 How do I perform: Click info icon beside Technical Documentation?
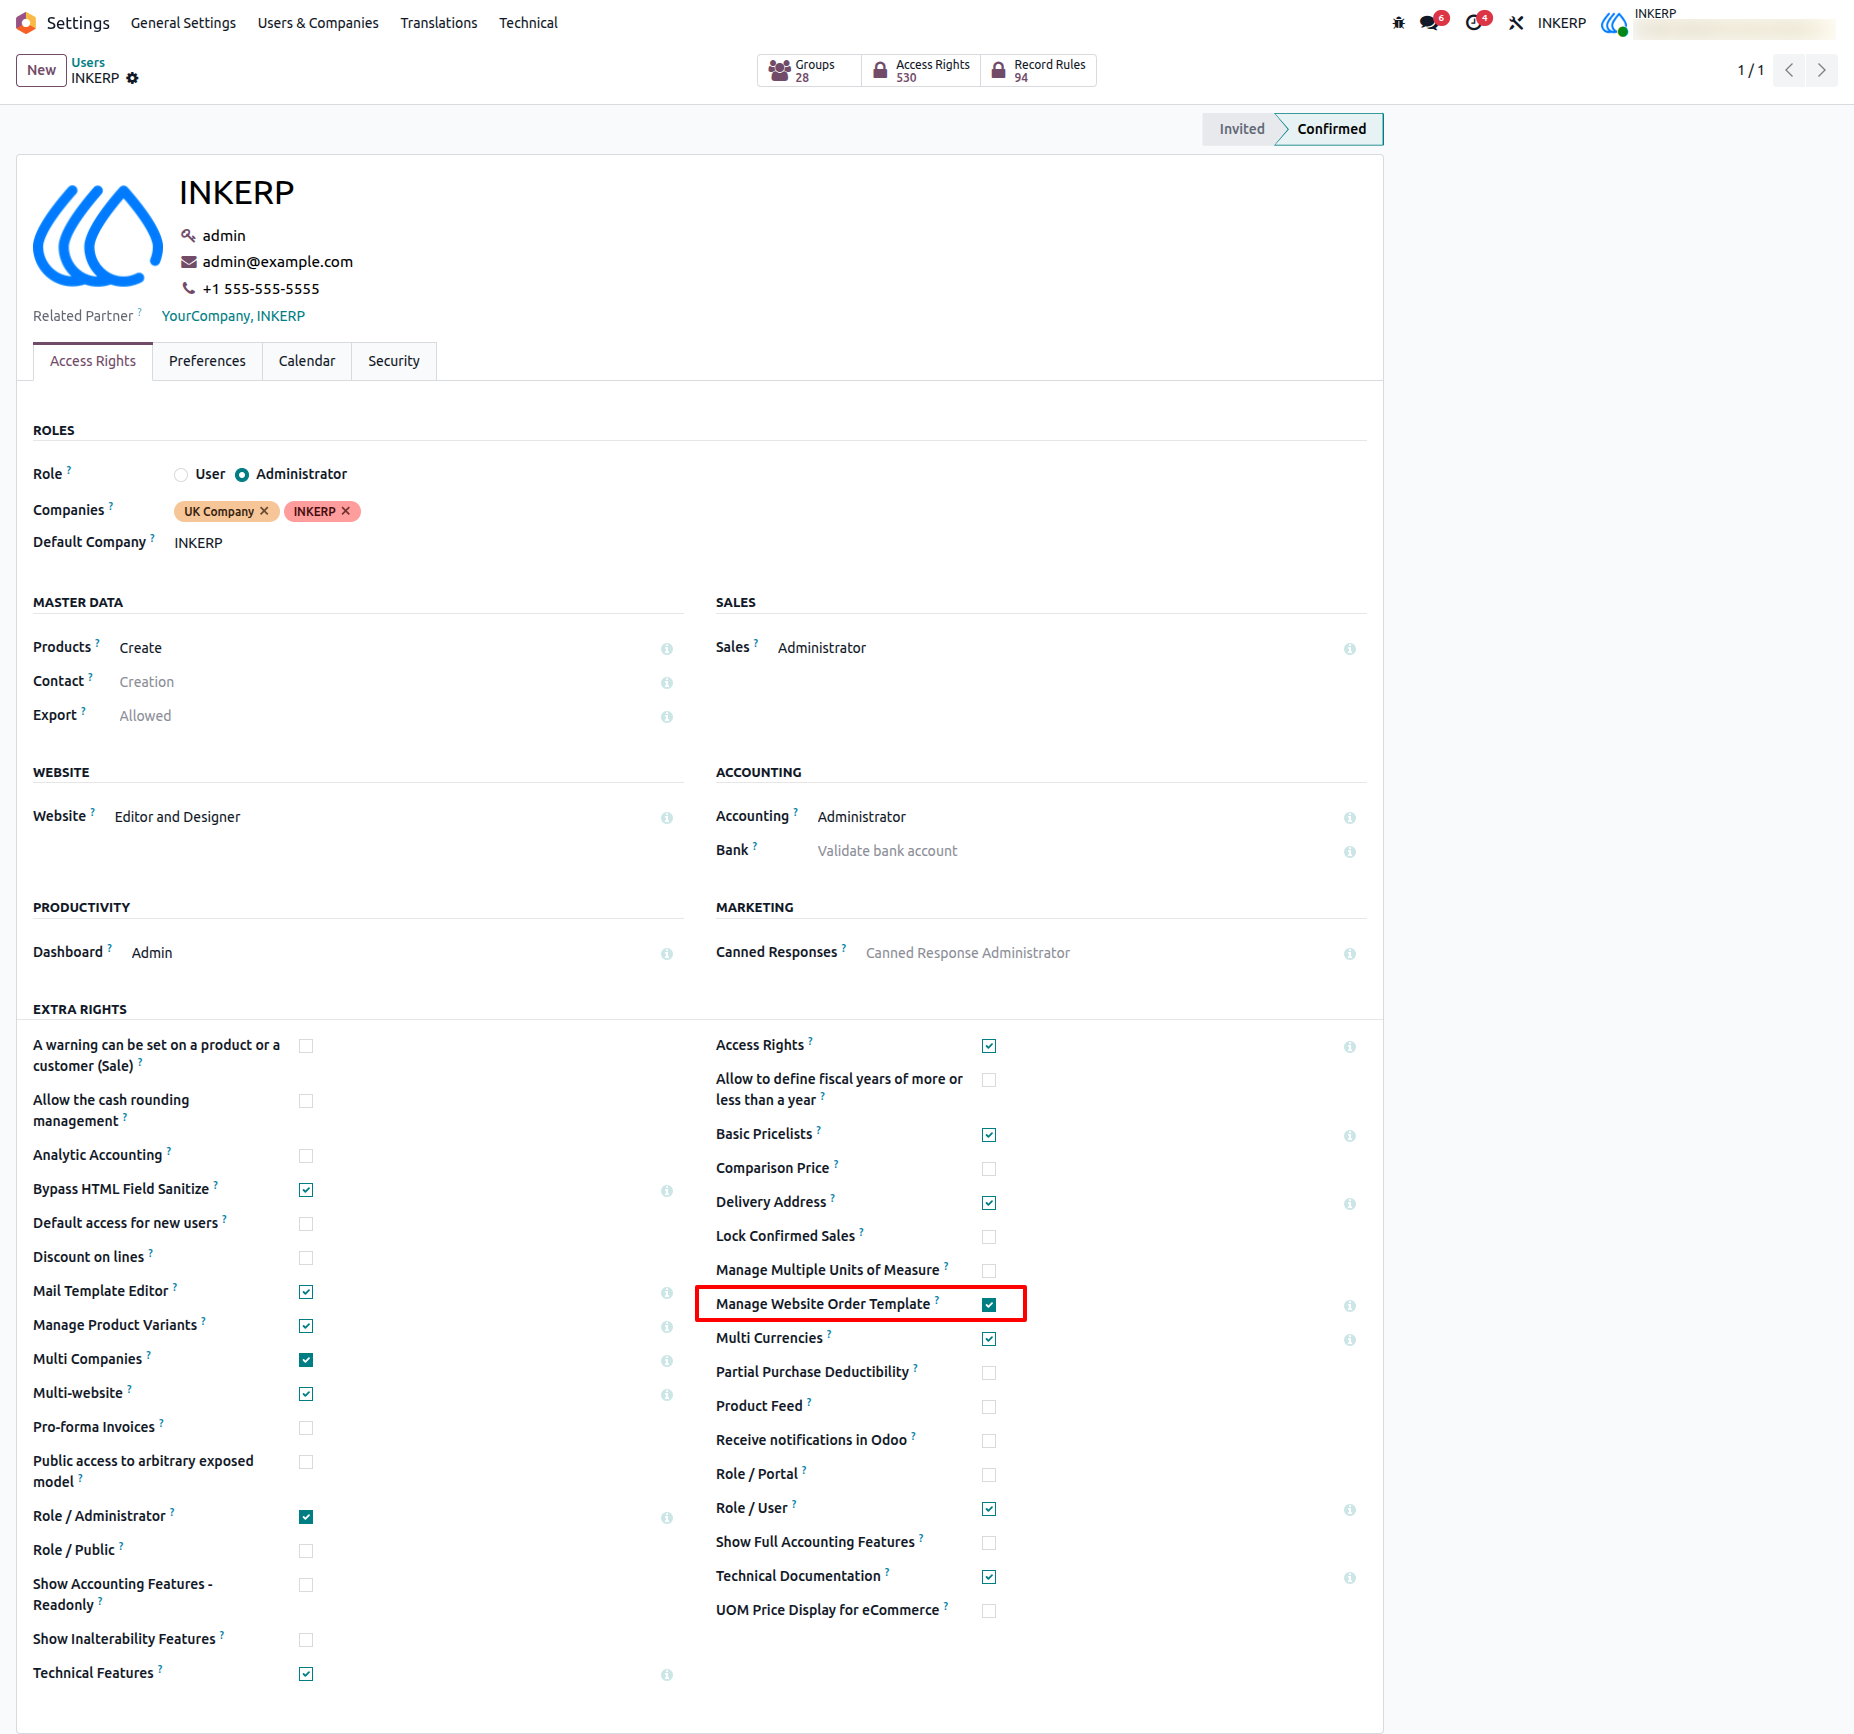click(x=1350, y=1578)
